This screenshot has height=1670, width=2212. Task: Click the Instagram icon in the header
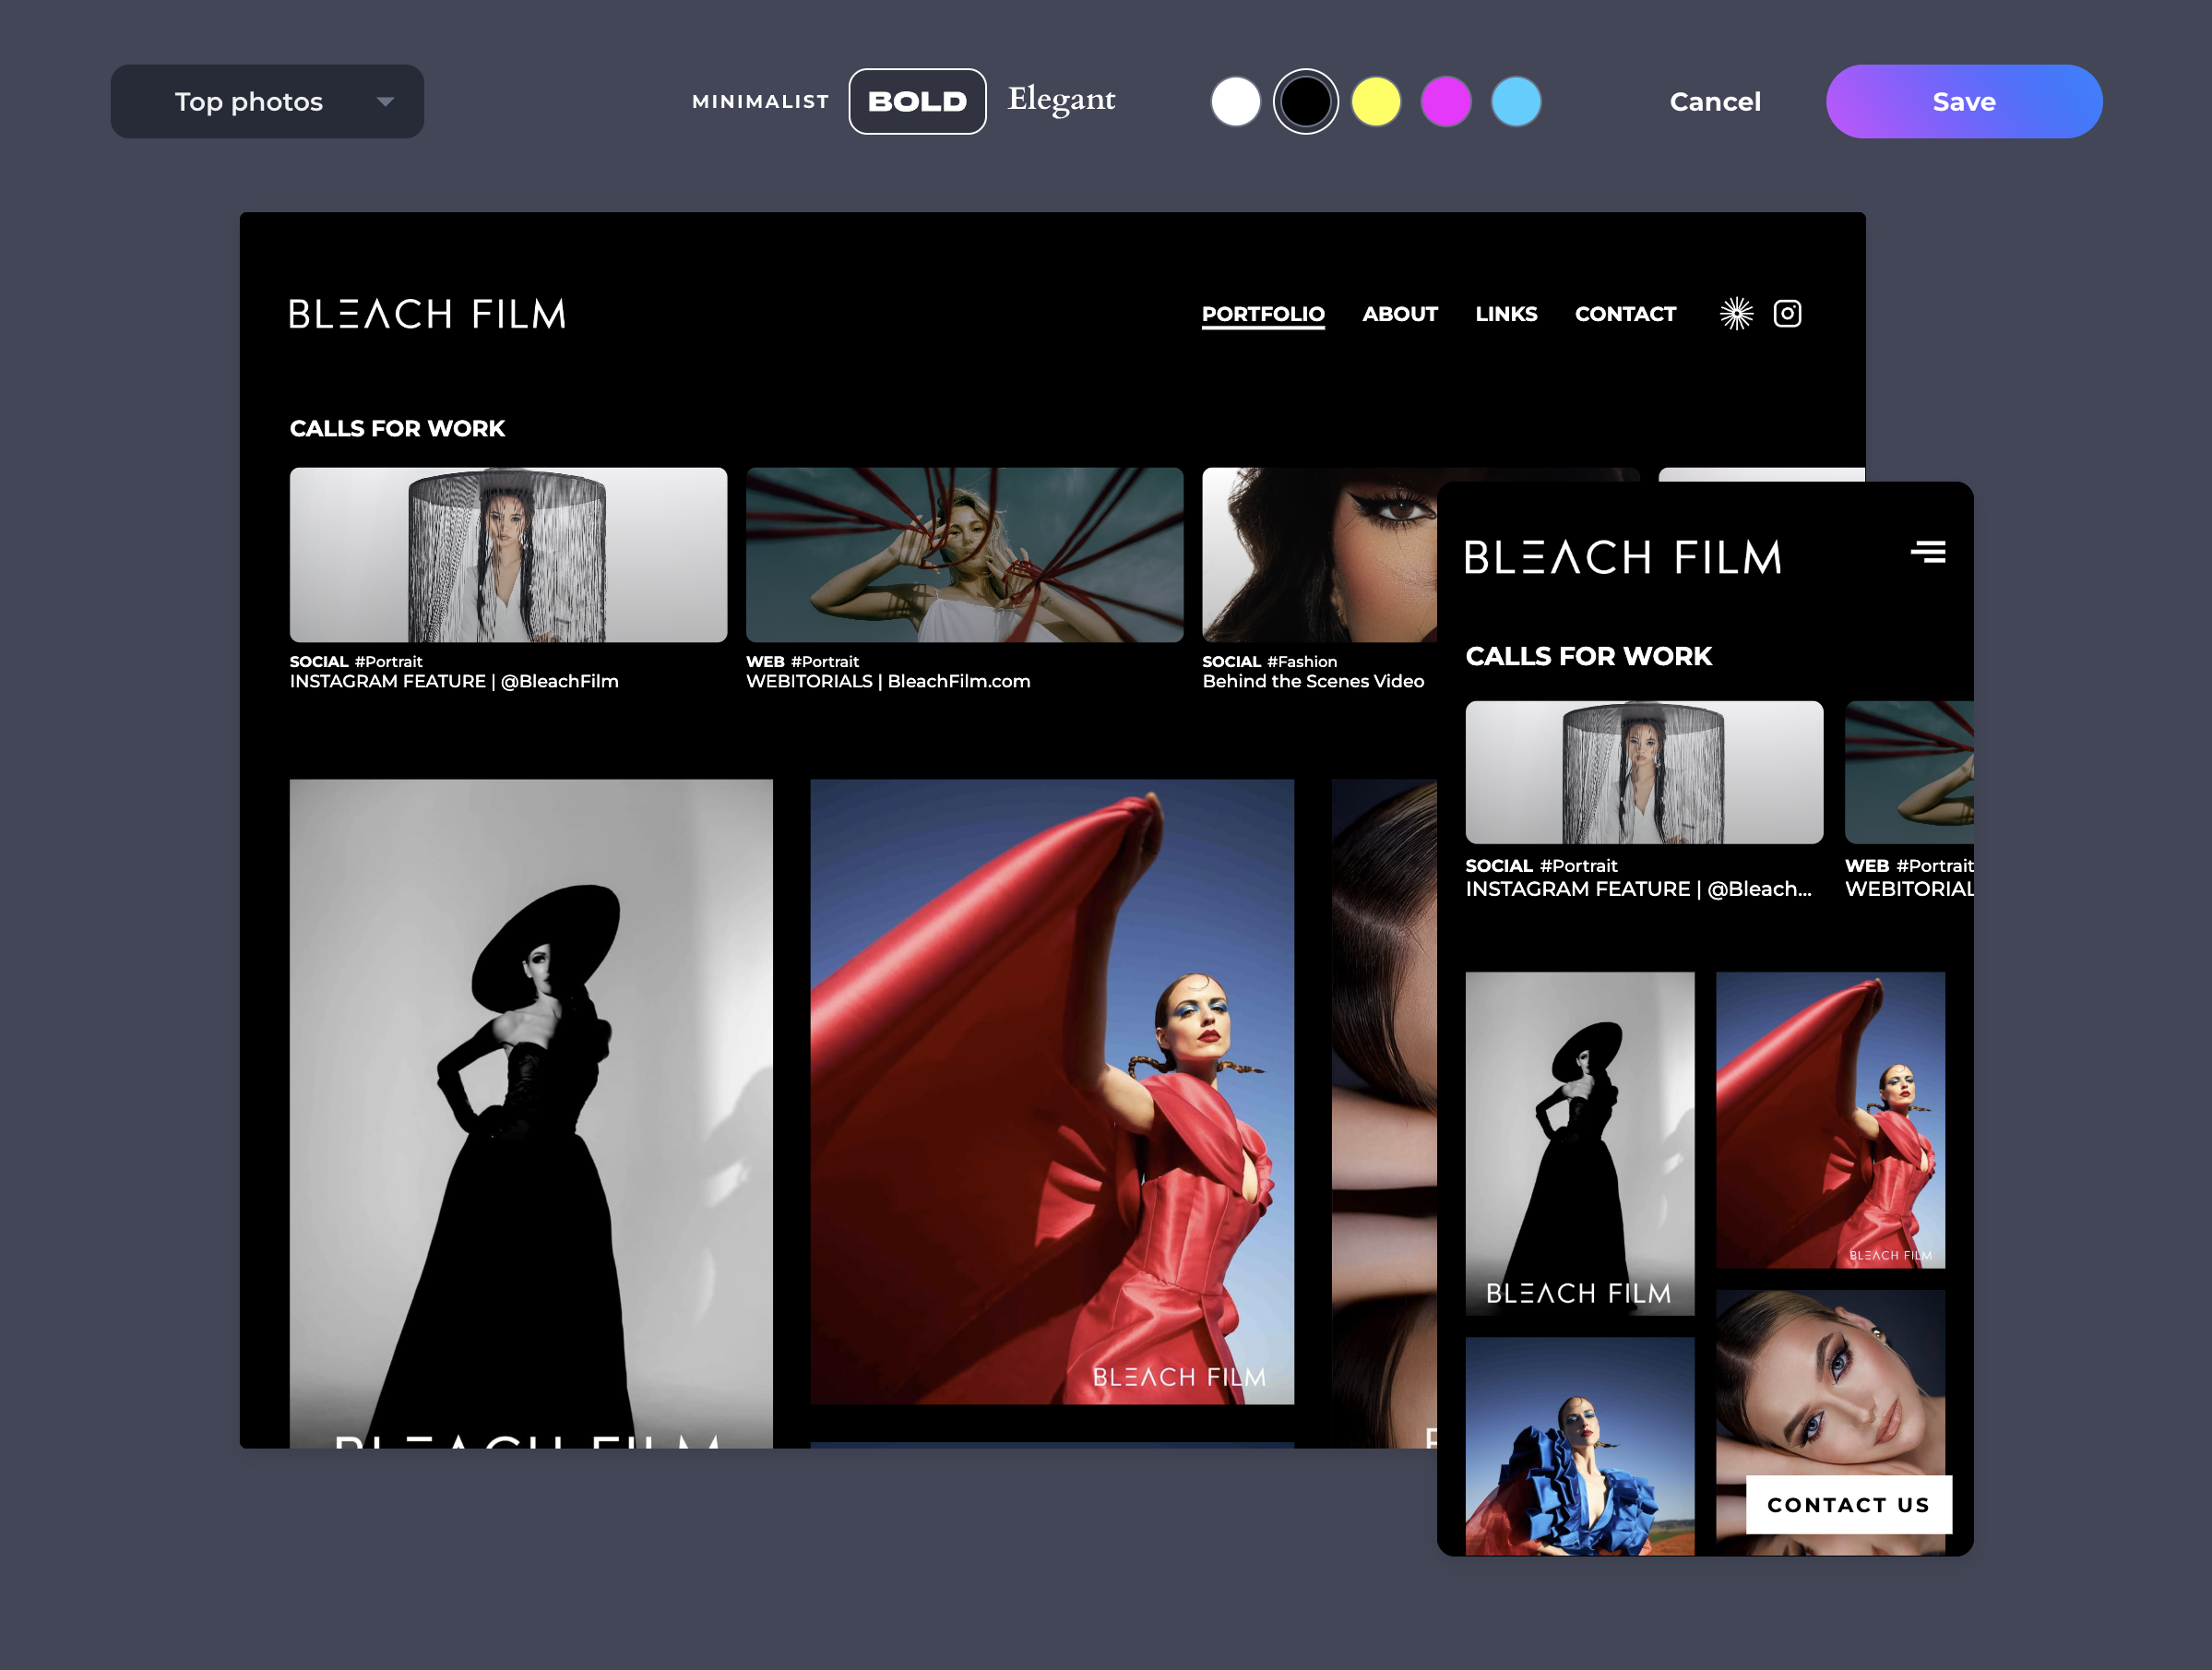click(1787, 314)
